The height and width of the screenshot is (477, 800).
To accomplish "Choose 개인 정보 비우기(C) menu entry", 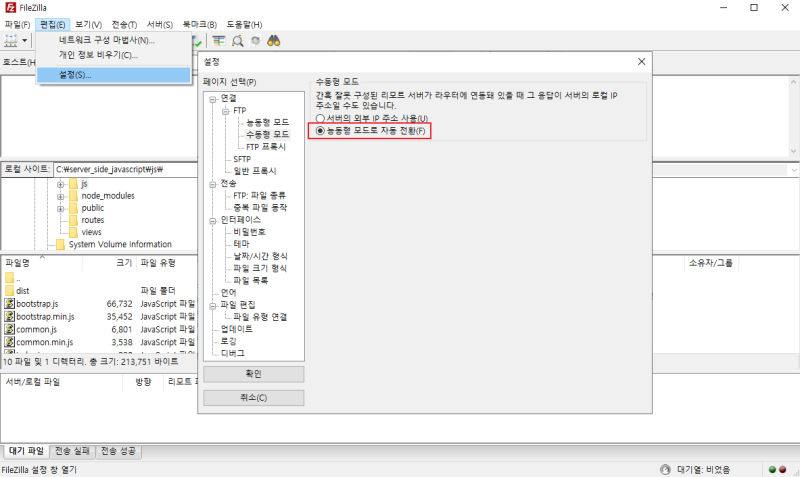I will coord(113,55).
